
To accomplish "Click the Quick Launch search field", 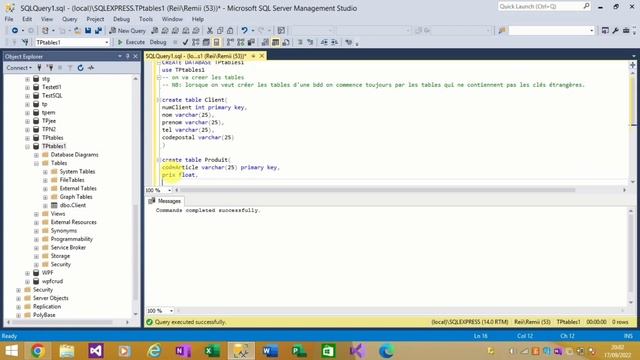I will (x=544, y=6).
